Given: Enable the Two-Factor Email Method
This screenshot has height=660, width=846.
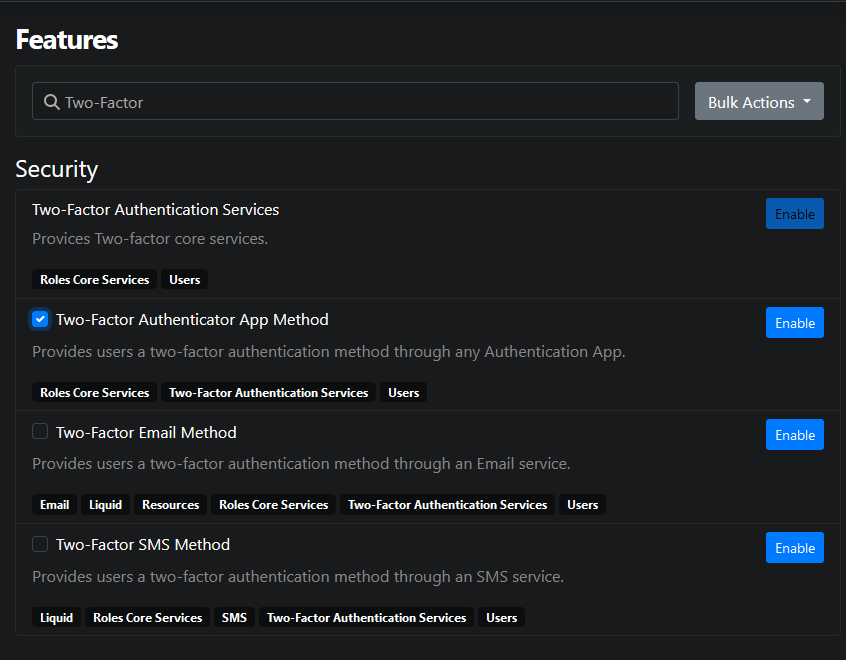Looking at the screenshot, I should pyautogui.click(x=794, y=434).
